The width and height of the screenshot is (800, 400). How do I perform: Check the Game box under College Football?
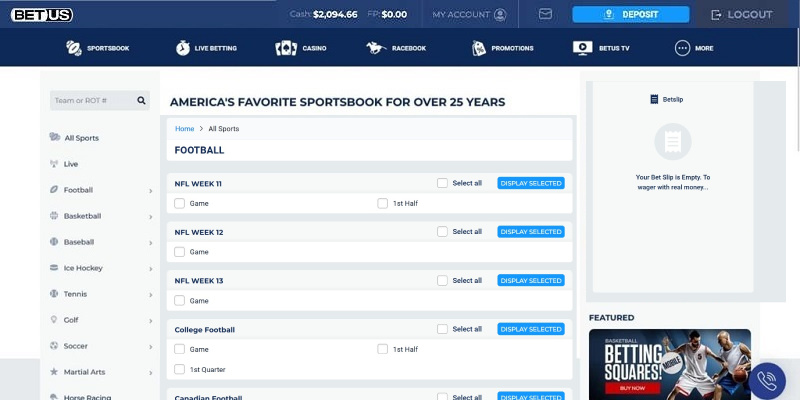179,349
